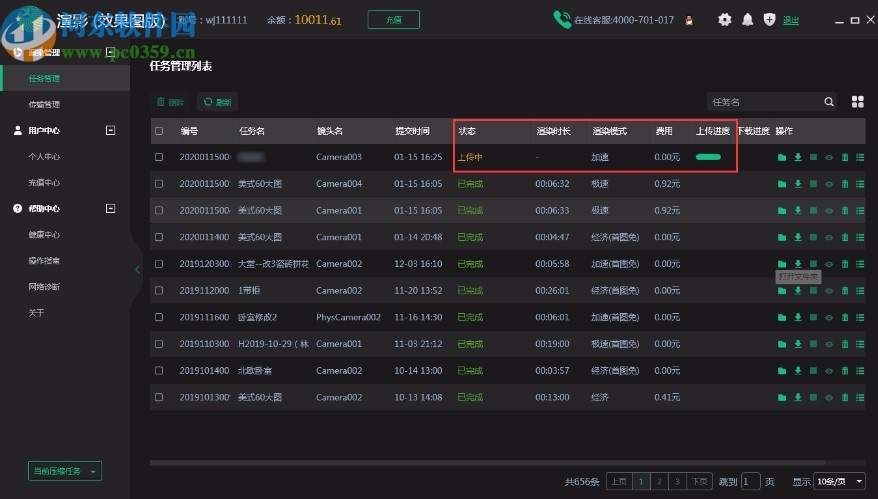Delete the Camera004 task with trash icon

pyautogui.click(x=844, y=184)
